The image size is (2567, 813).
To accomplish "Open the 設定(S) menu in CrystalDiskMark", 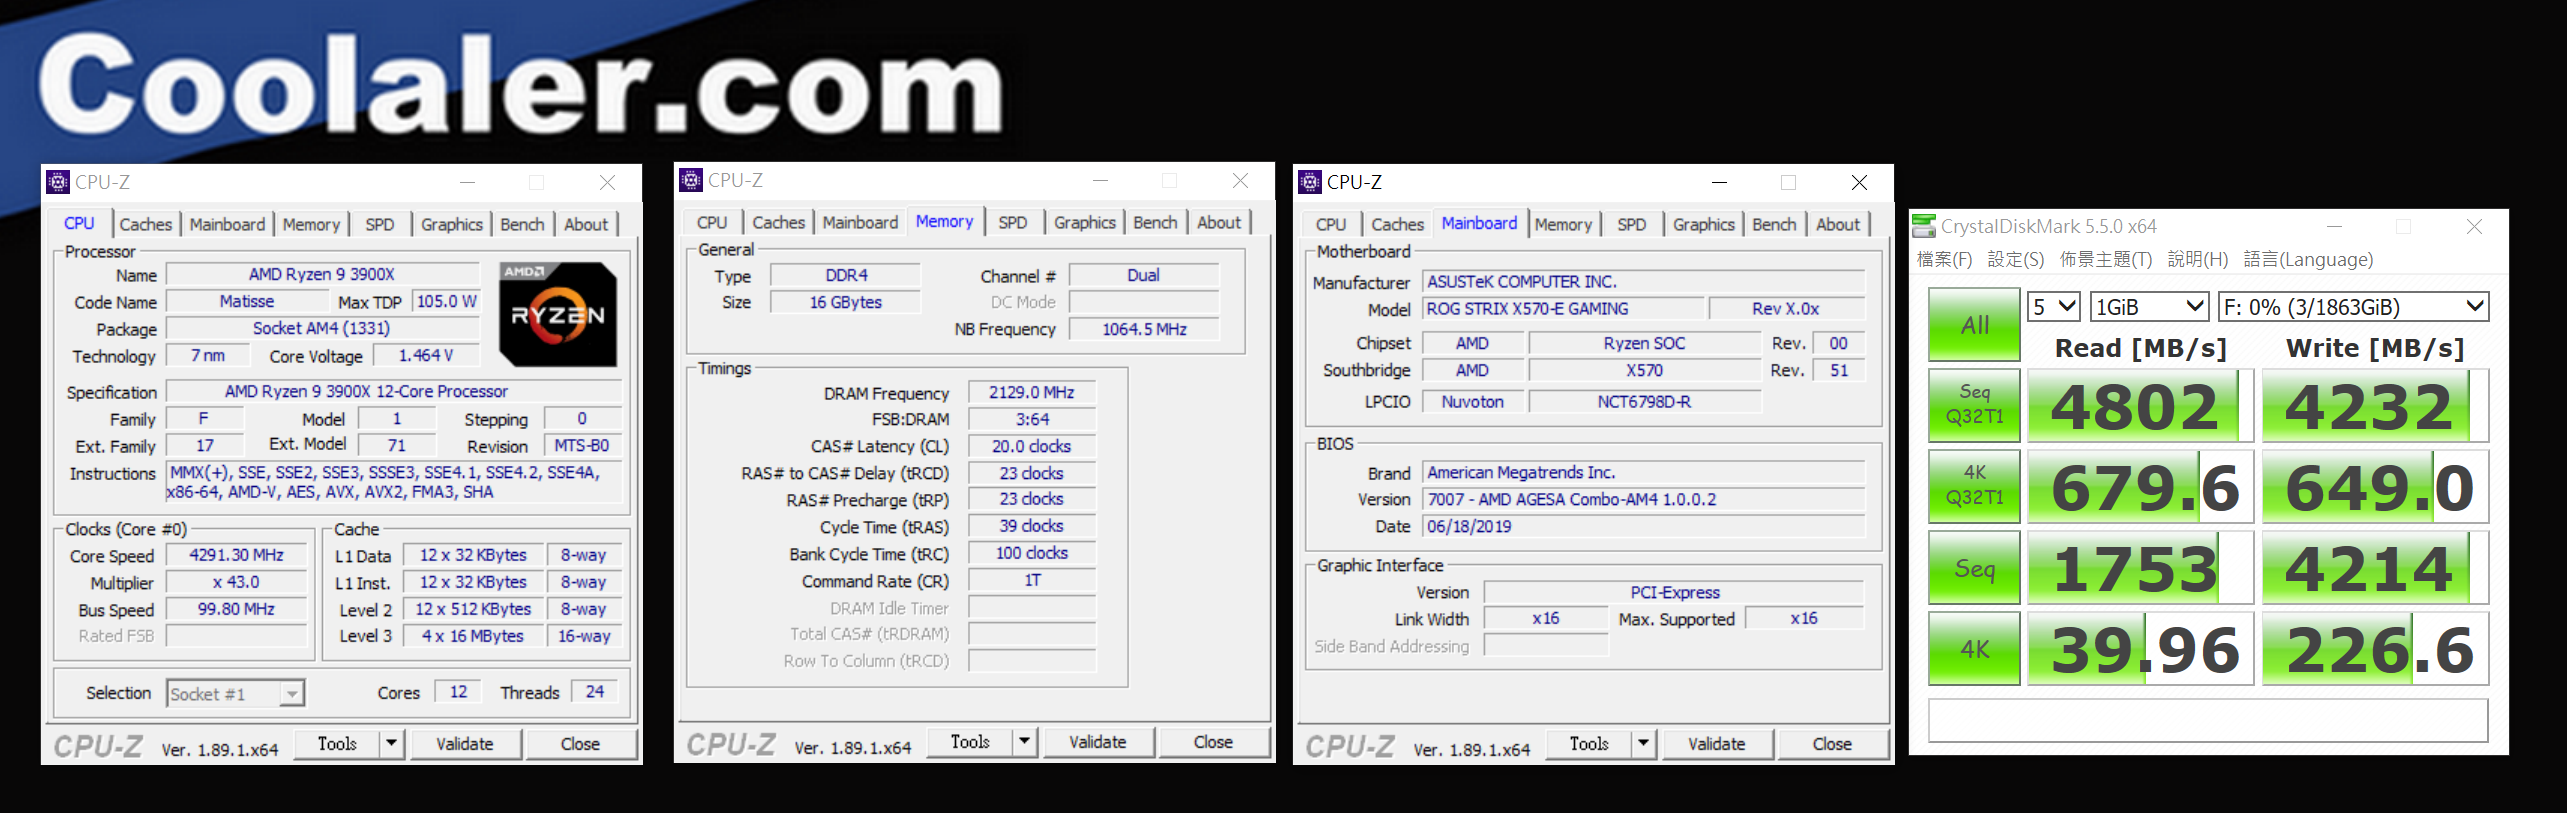I will pyautogui.click(x=2016, y=260).
